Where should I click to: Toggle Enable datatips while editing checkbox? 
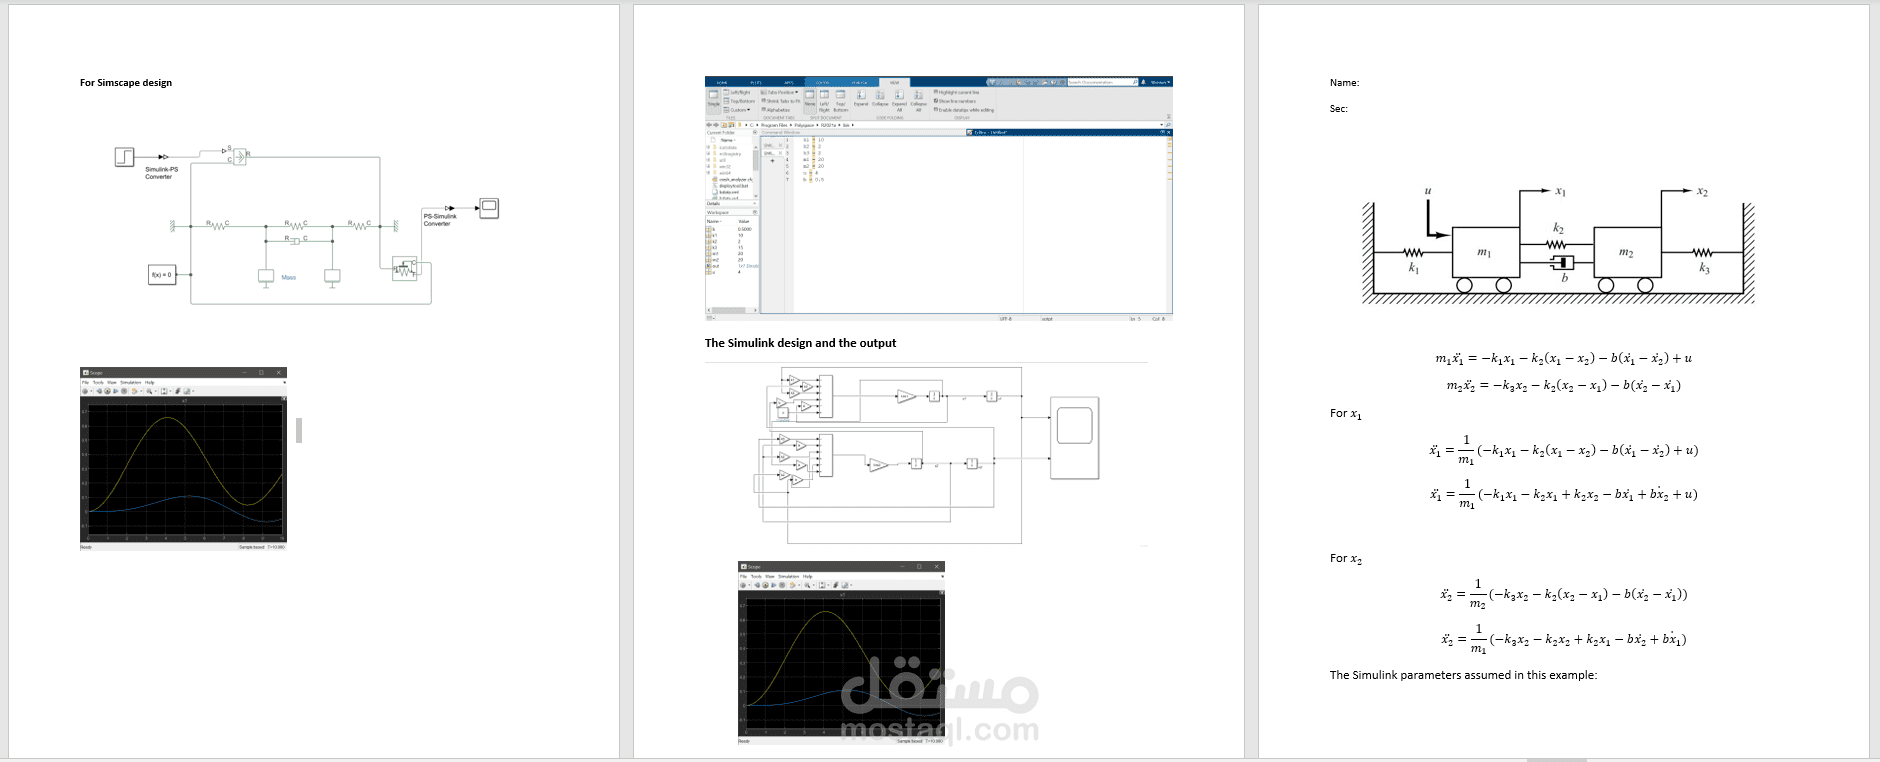pos(936,109)
